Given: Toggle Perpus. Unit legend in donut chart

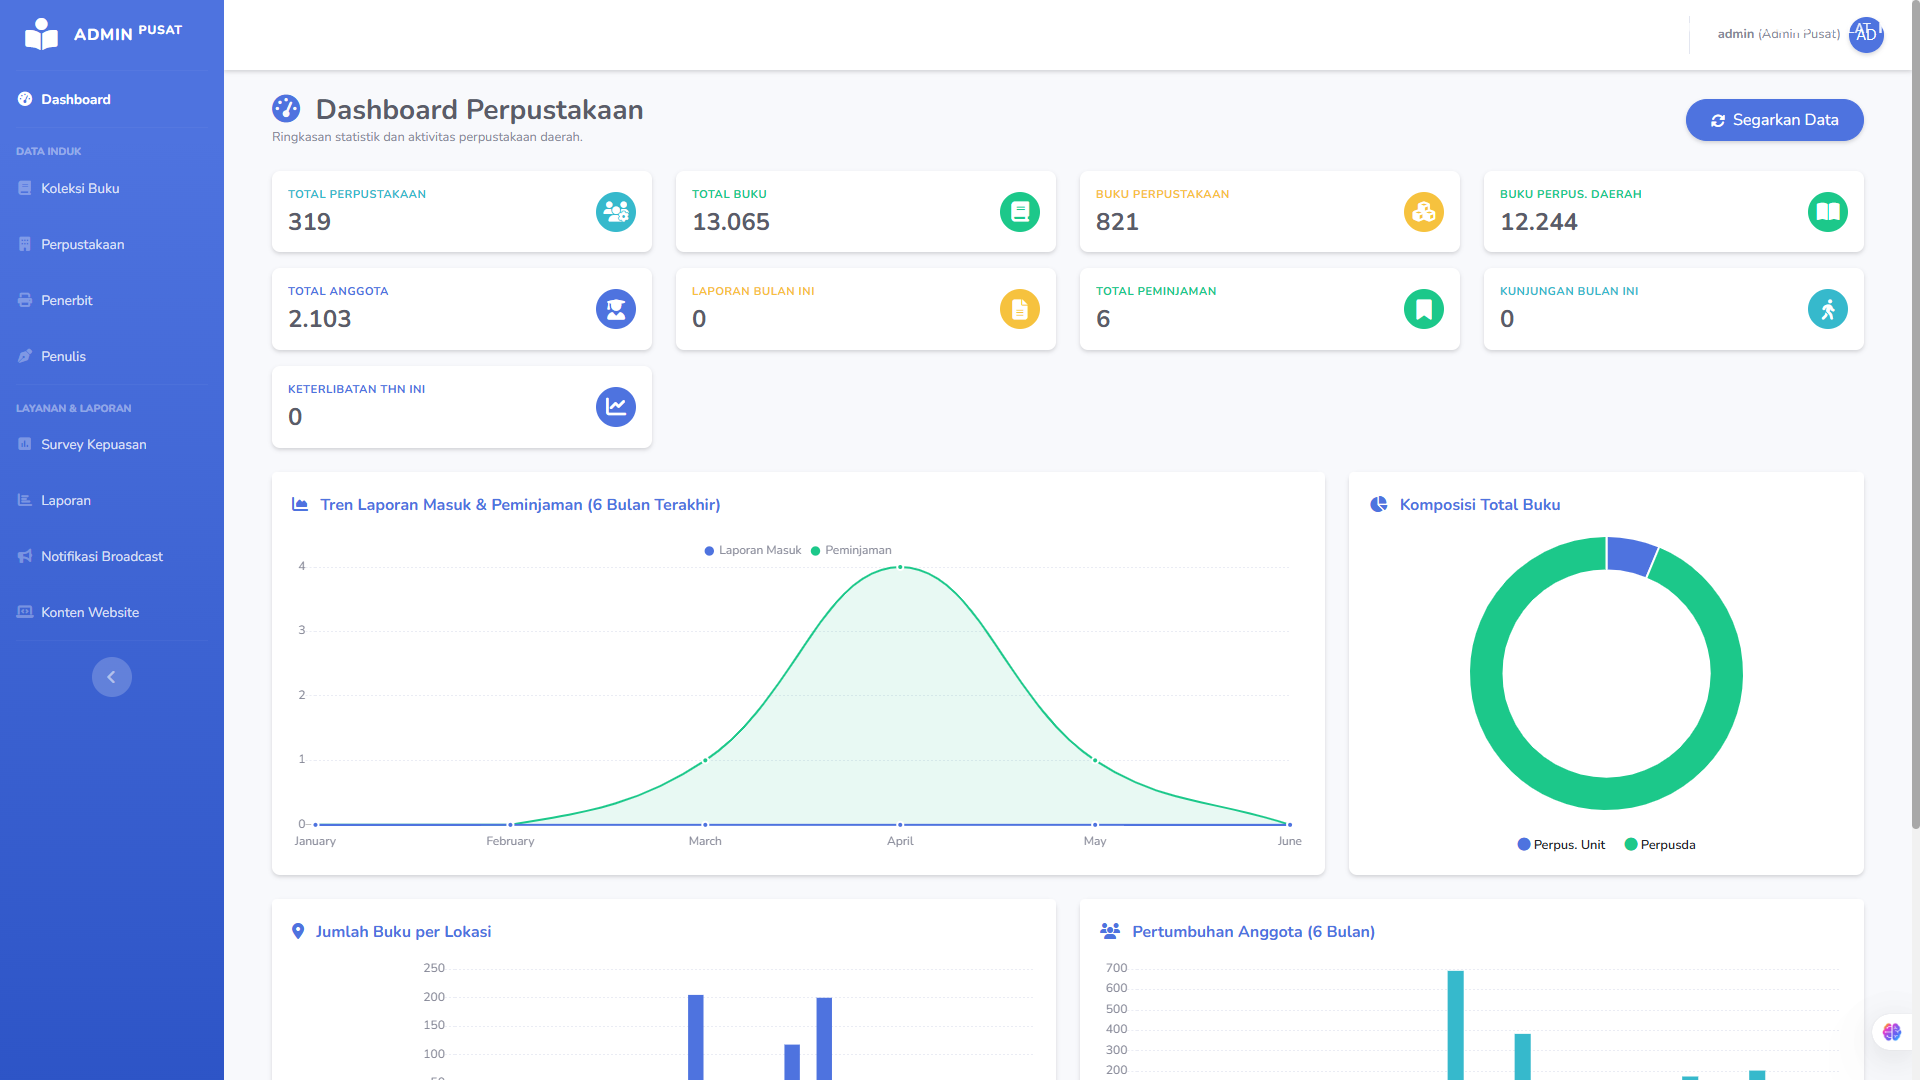Looking at the screenshot, I should 1561,845.
